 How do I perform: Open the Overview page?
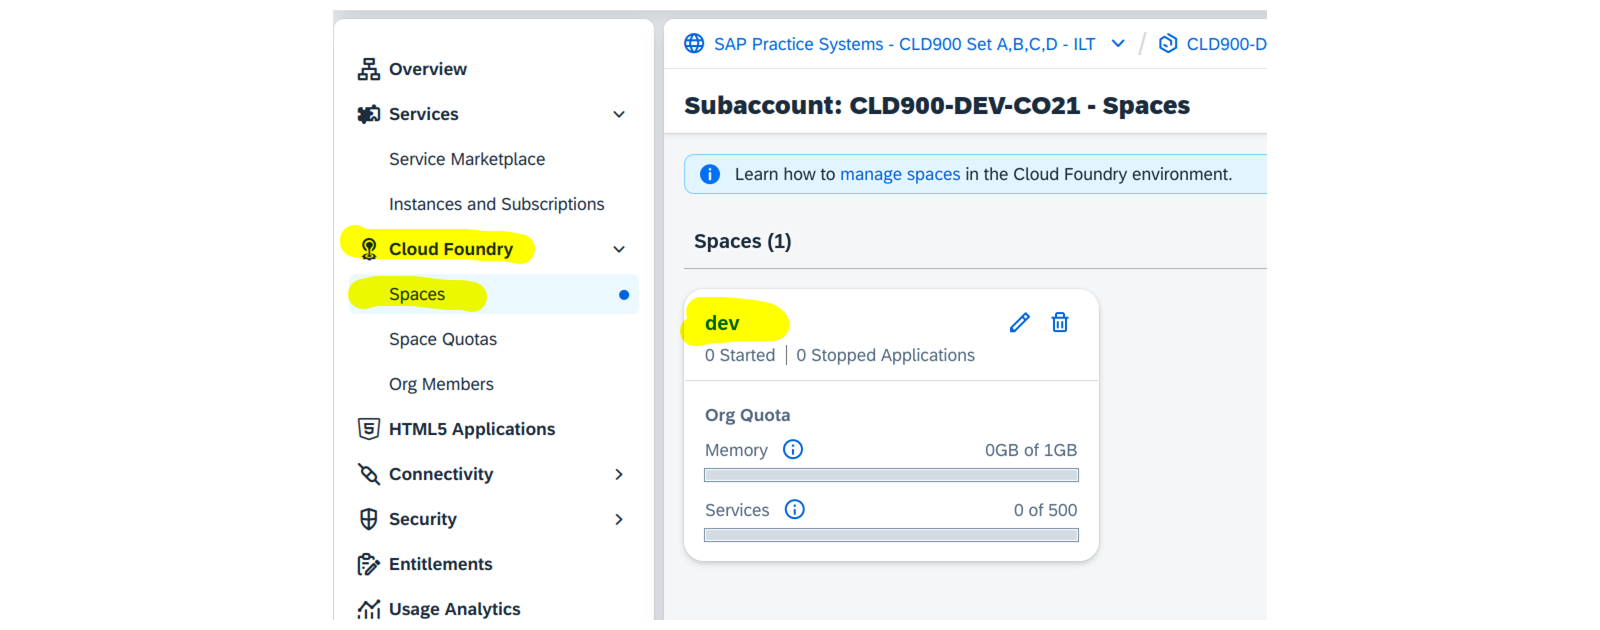[427, 69]
